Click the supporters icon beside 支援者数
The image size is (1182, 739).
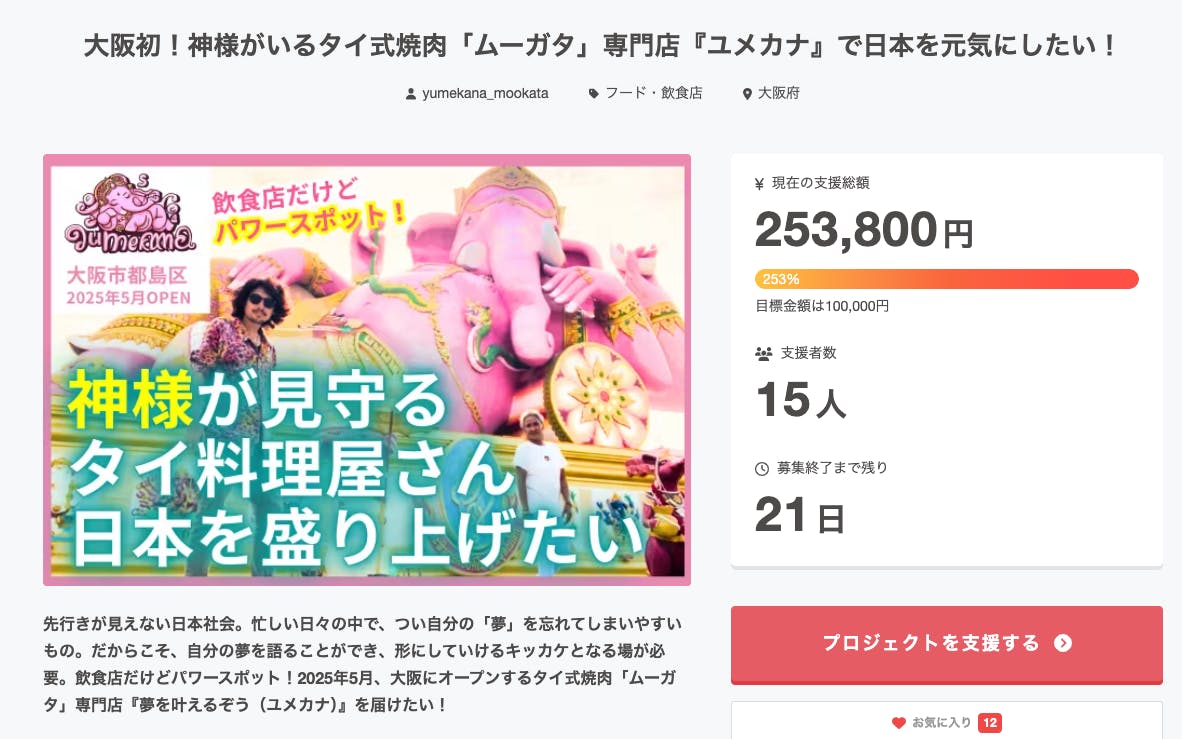click(x=763, y=353)
